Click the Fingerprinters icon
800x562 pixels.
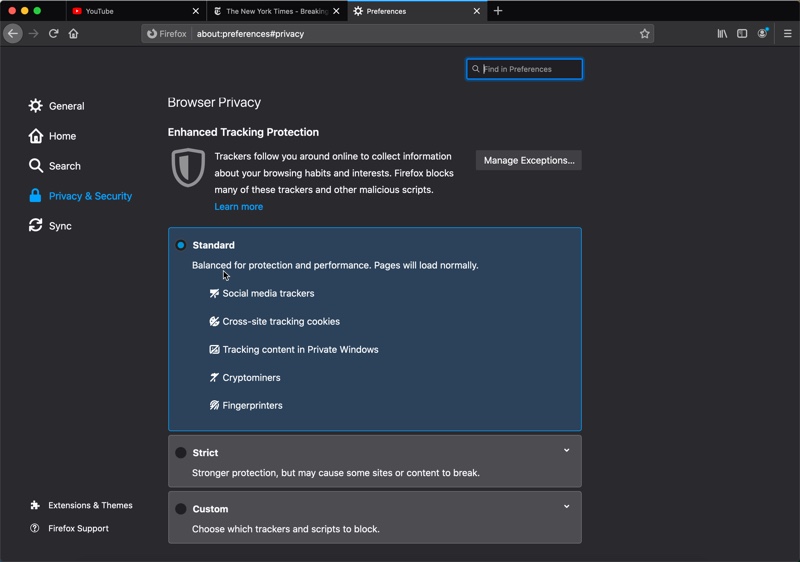pos(214,405)
